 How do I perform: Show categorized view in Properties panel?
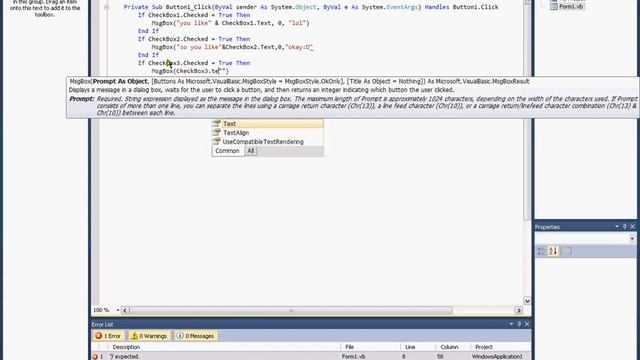pos(541,251)
